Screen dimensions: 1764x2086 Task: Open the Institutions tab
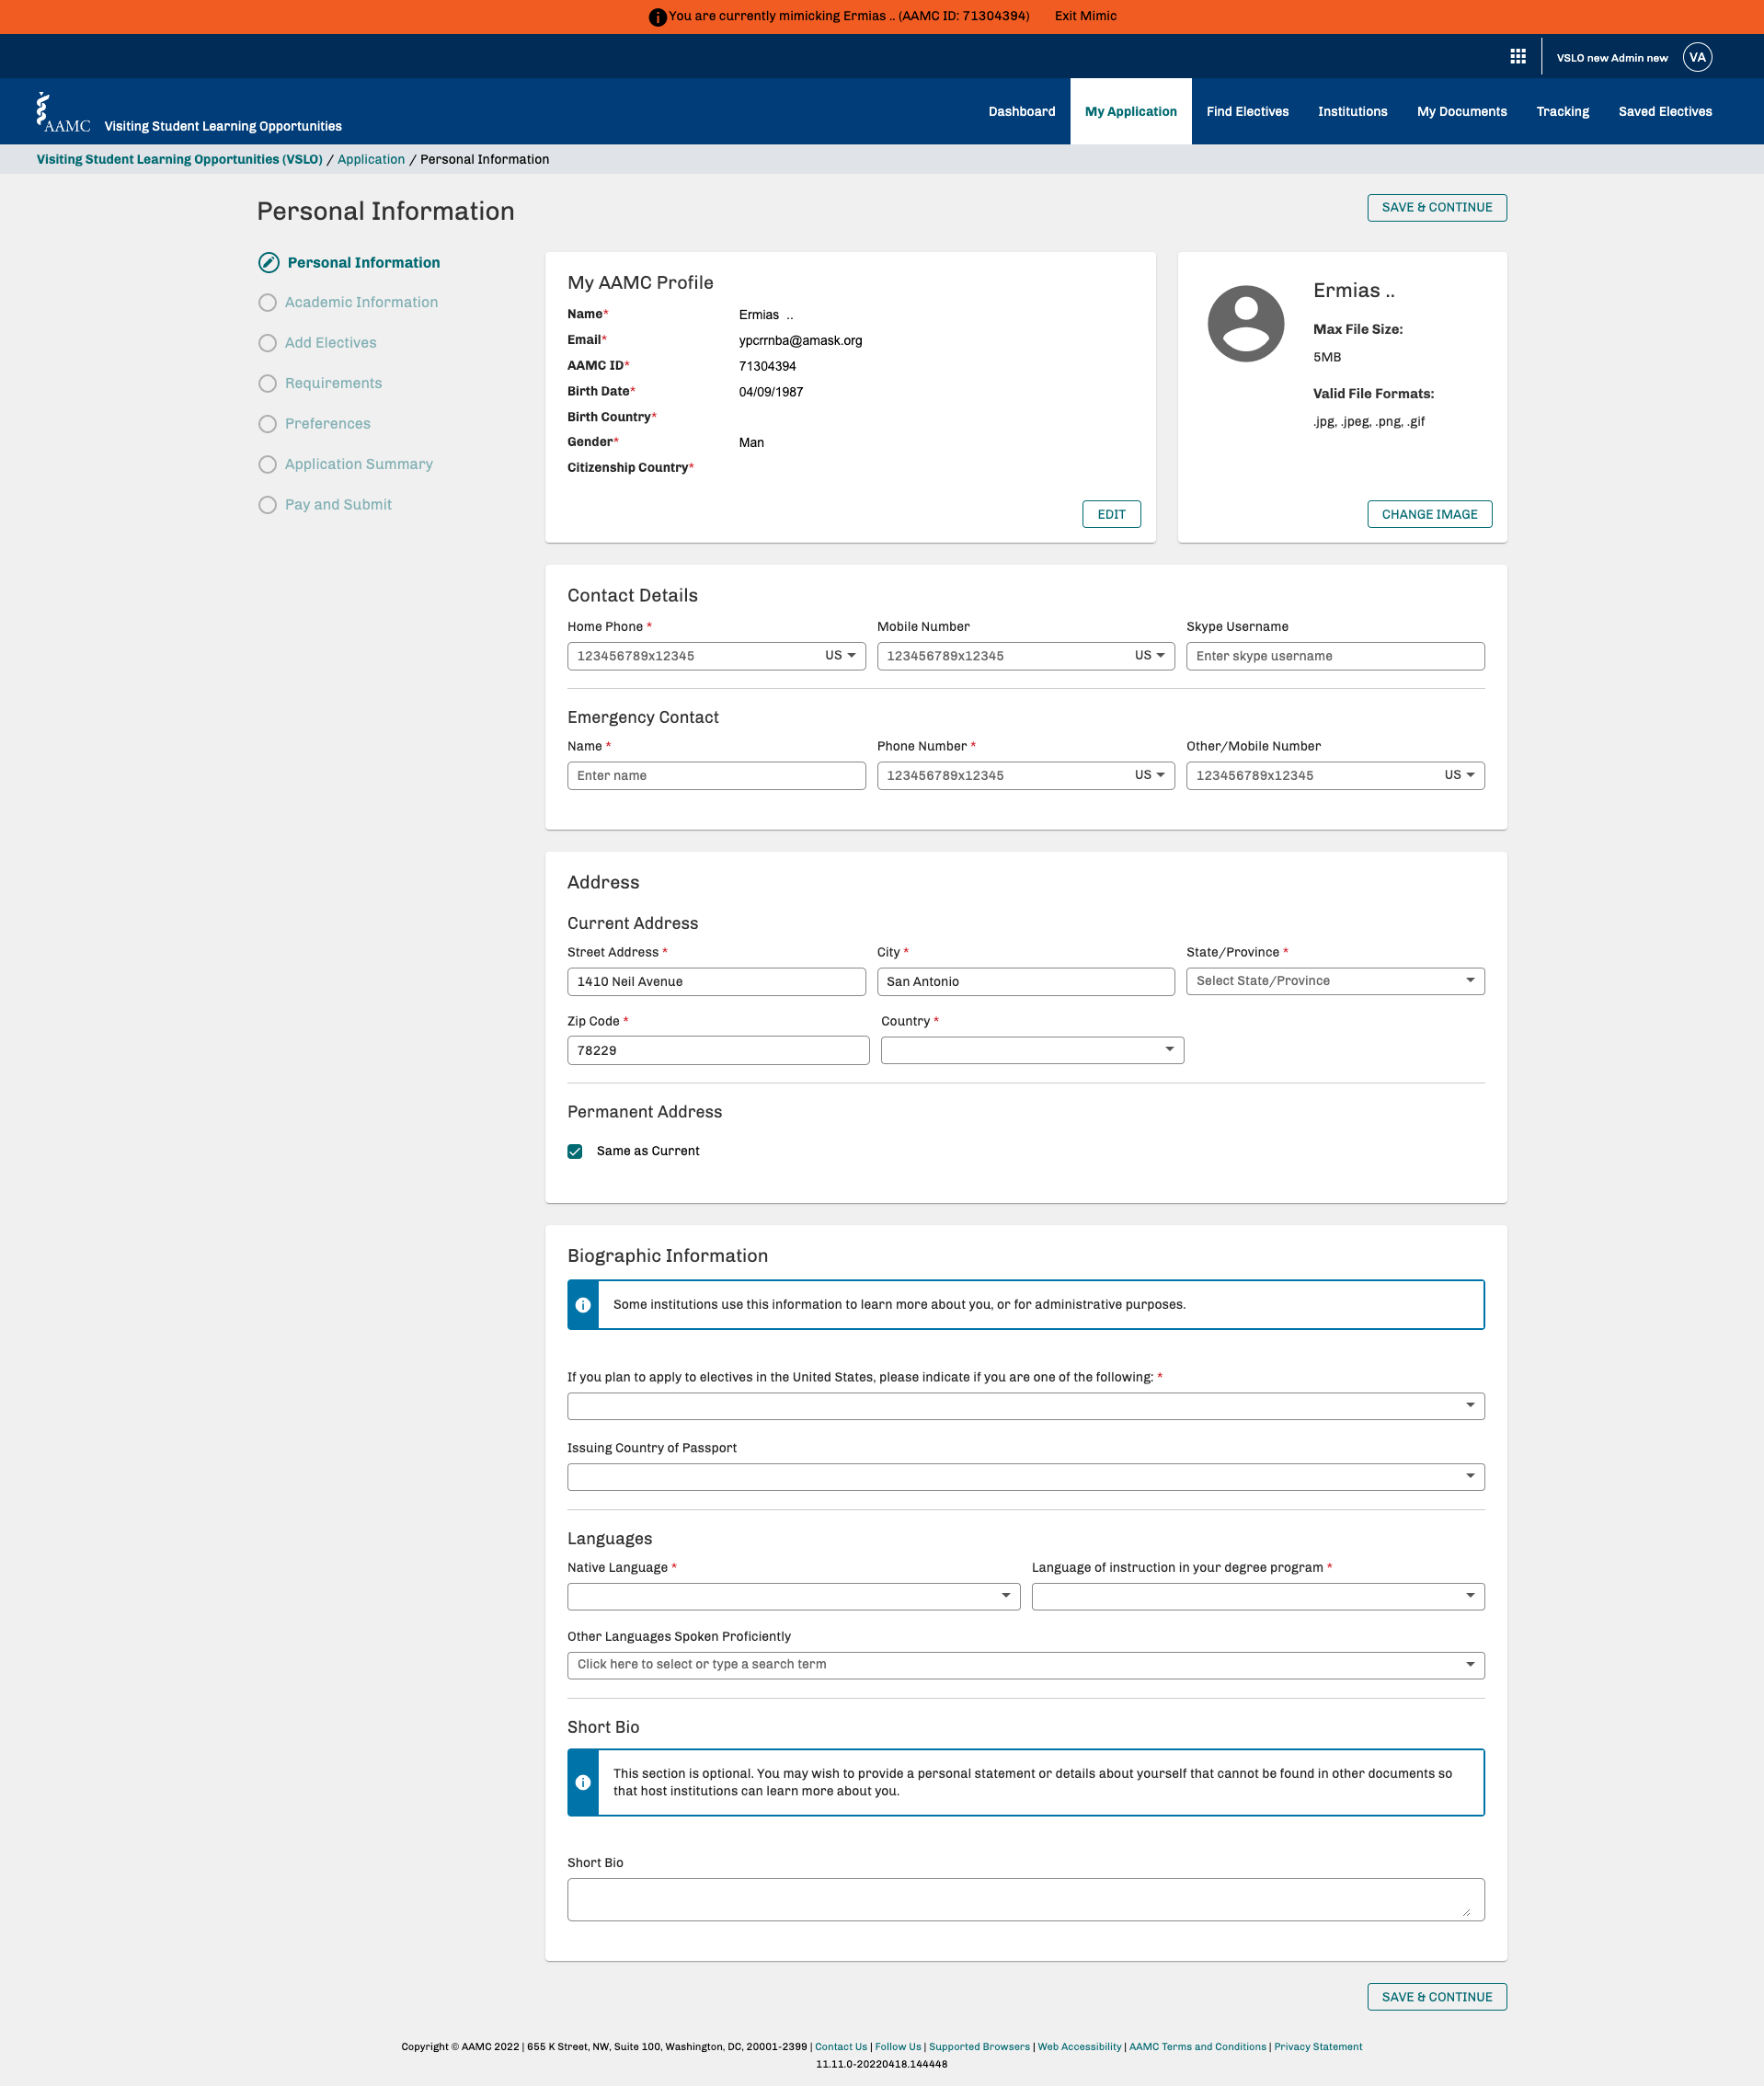click(1352, 112)
